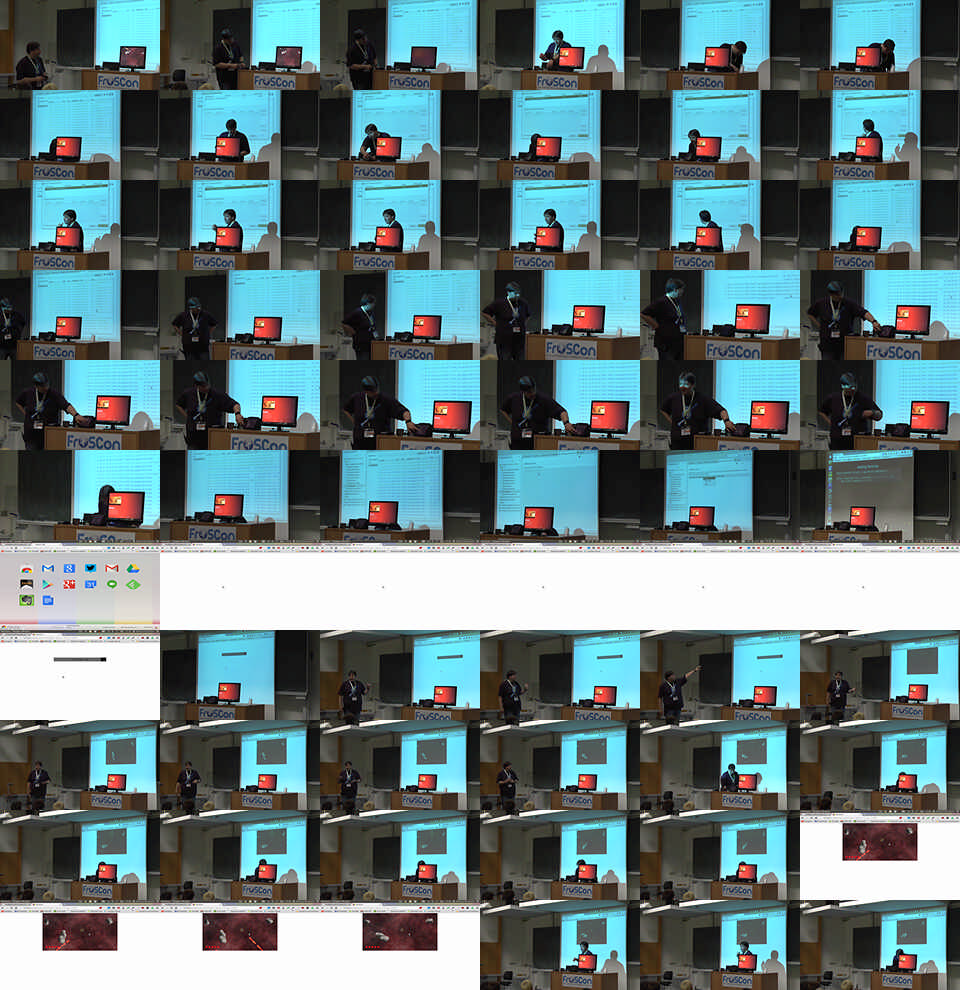960x990 pixels.
Task: Select the empty-stage thumbnail with black bar projected
Action: point(239,675)
